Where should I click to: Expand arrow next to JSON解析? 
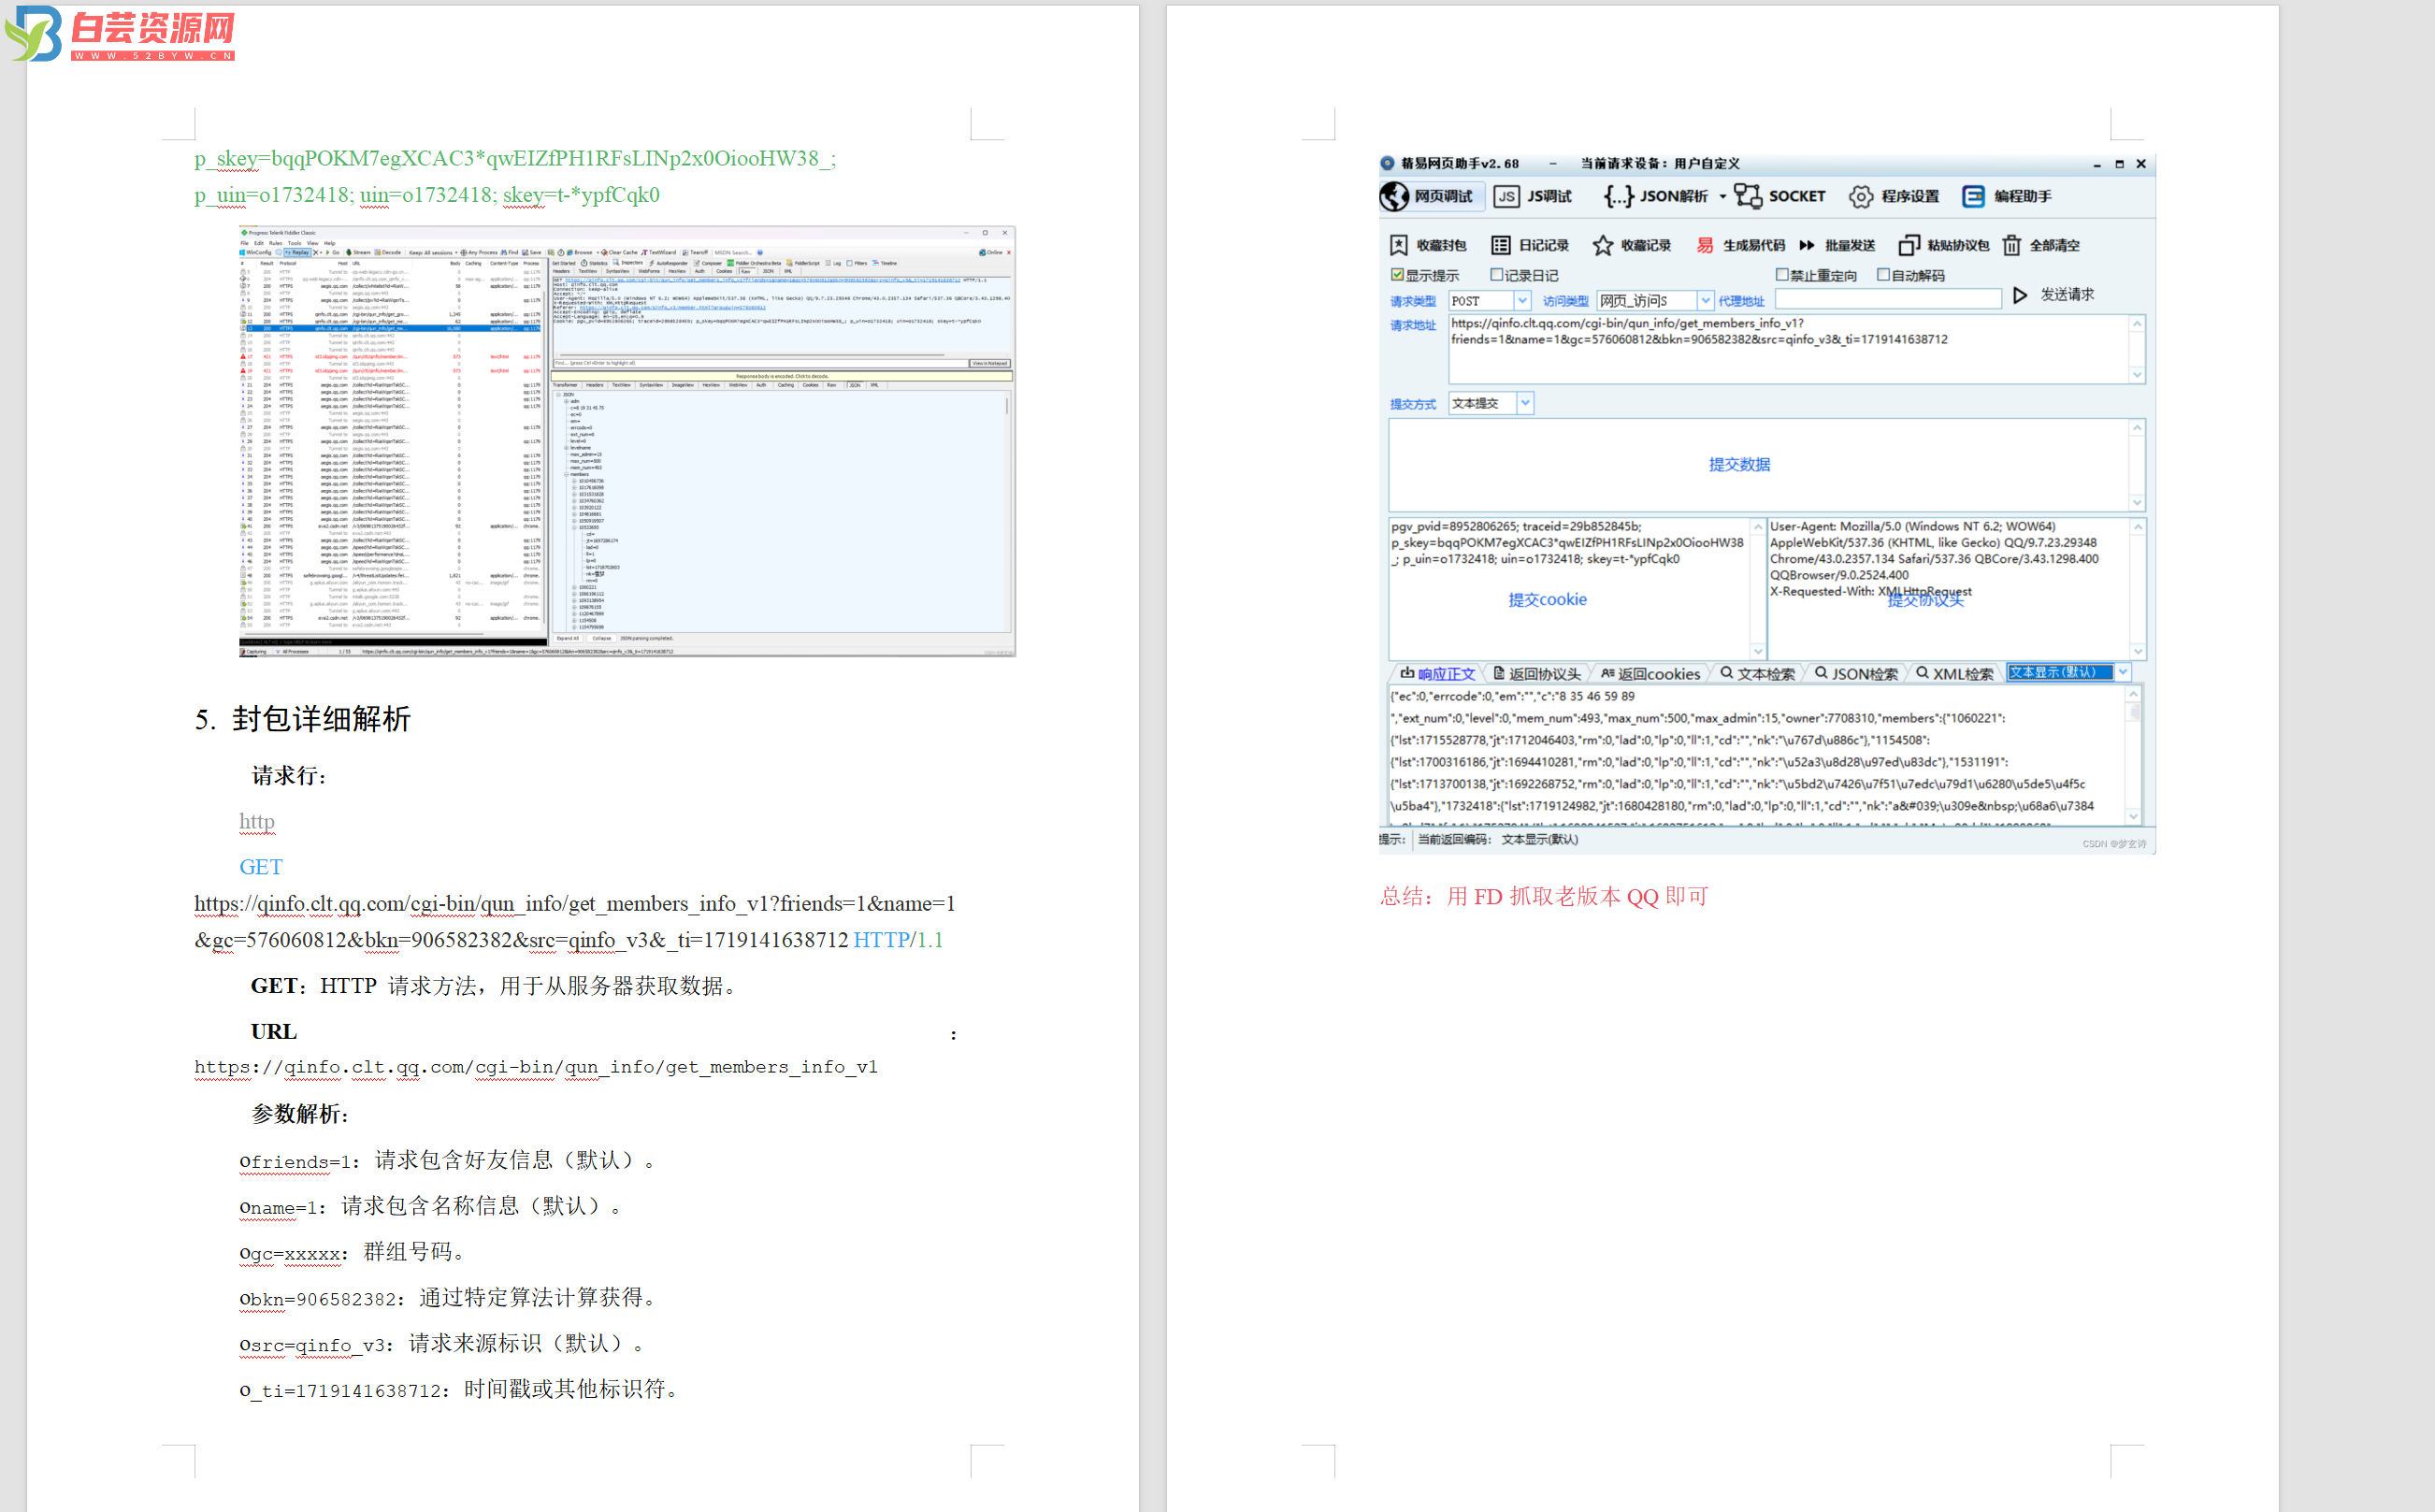click(x=1723, y=197)
